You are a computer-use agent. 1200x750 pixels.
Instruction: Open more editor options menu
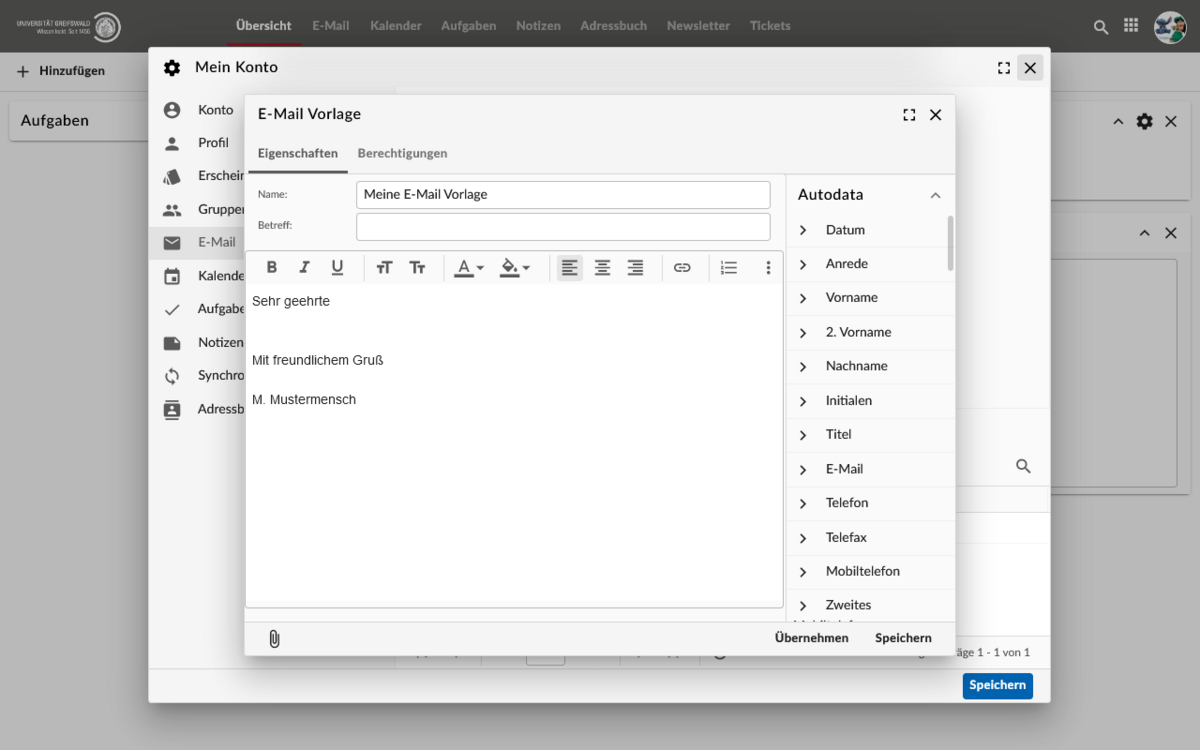[768, 268]
